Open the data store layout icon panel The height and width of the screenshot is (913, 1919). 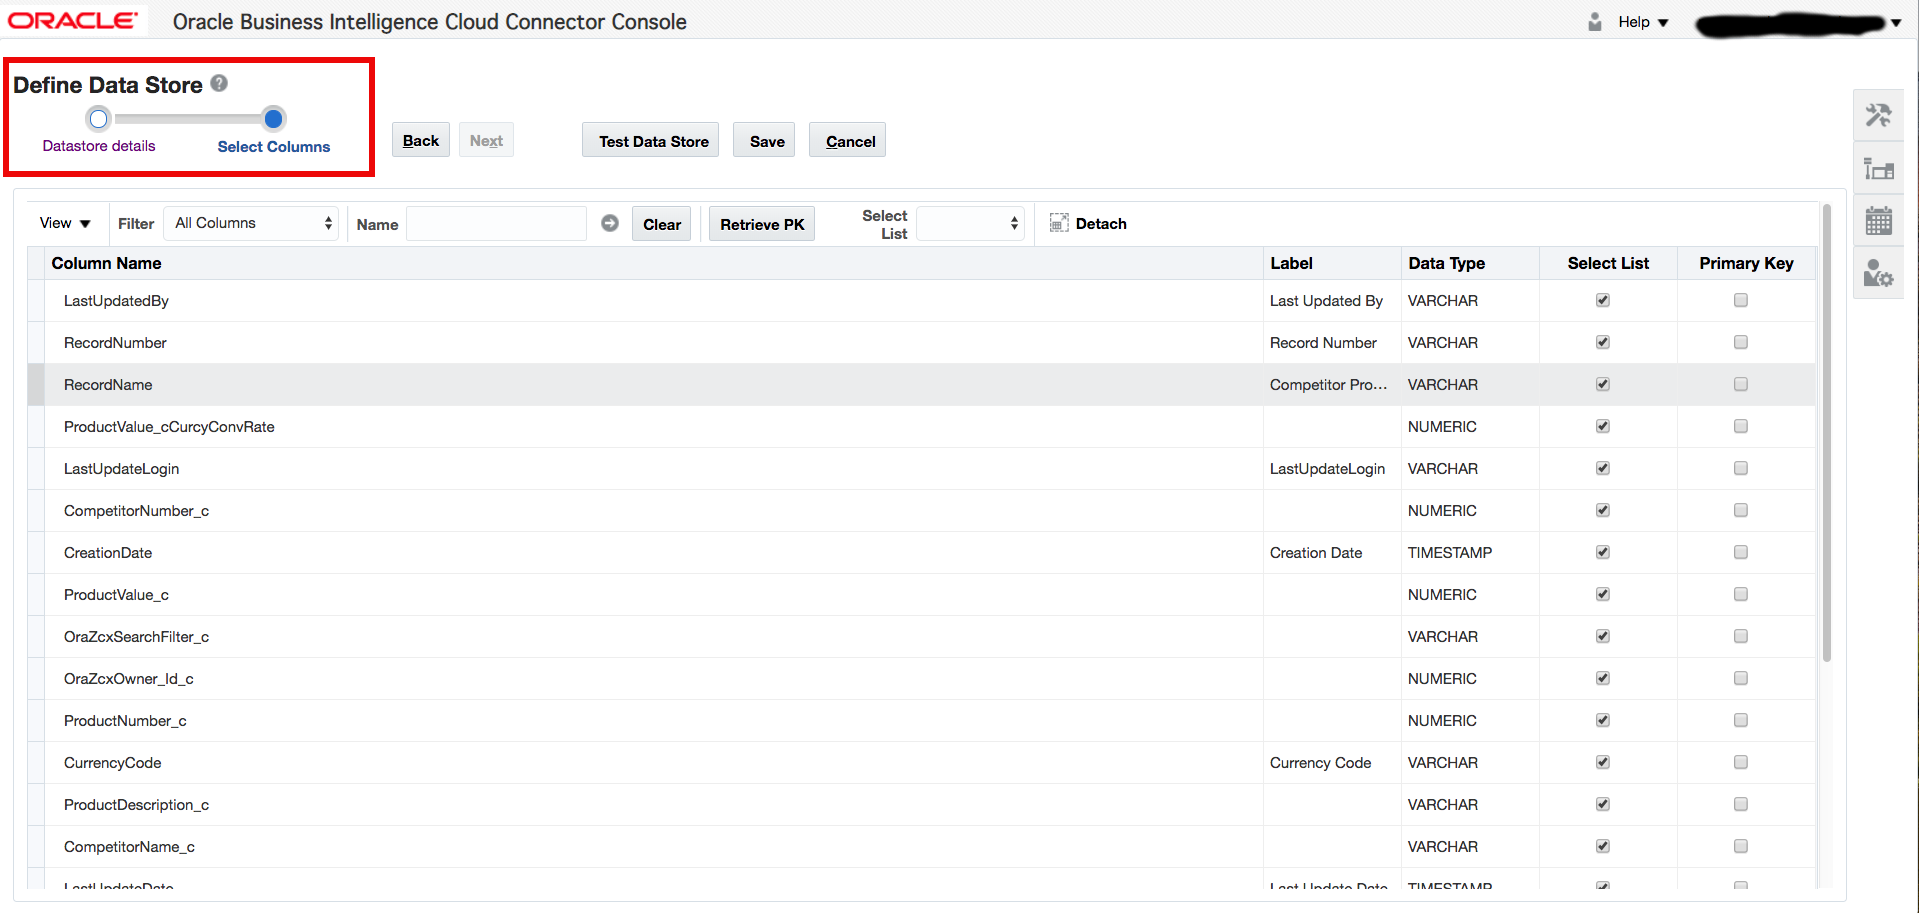point(1878,169)
